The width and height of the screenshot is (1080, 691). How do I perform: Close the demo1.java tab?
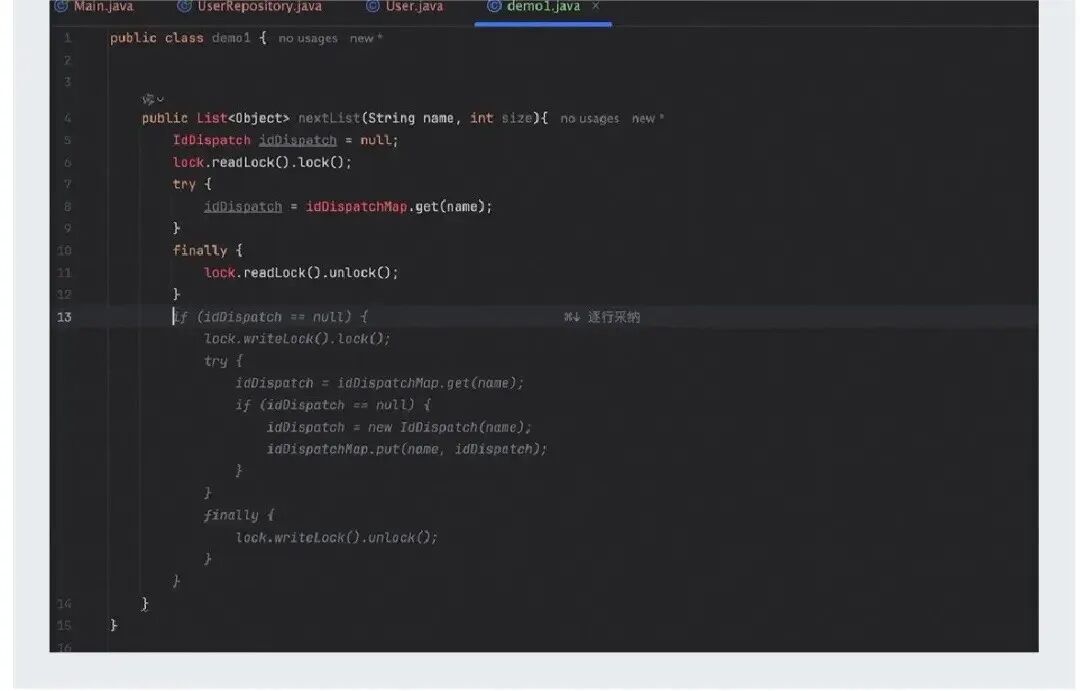click(596, 6)
